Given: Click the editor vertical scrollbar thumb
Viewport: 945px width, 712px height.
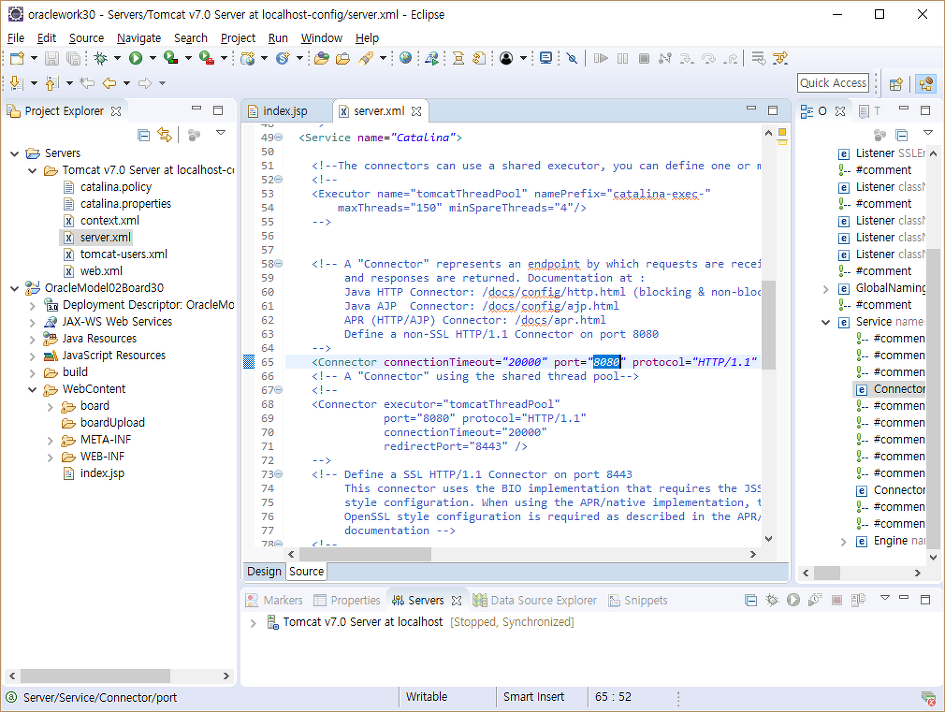Looking at the screenshot, I should (768, 323).
